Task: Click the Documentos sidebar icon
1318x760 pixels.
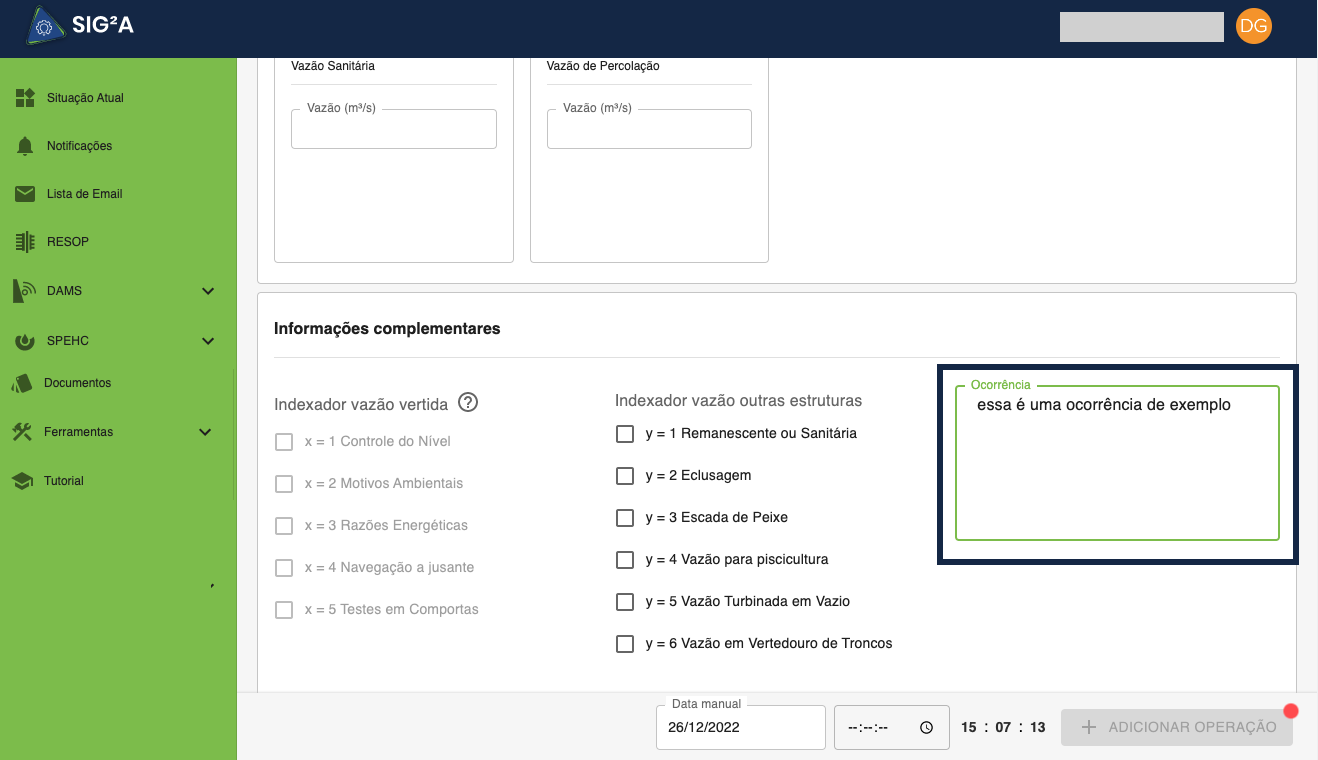Action: tap(23, 383)
